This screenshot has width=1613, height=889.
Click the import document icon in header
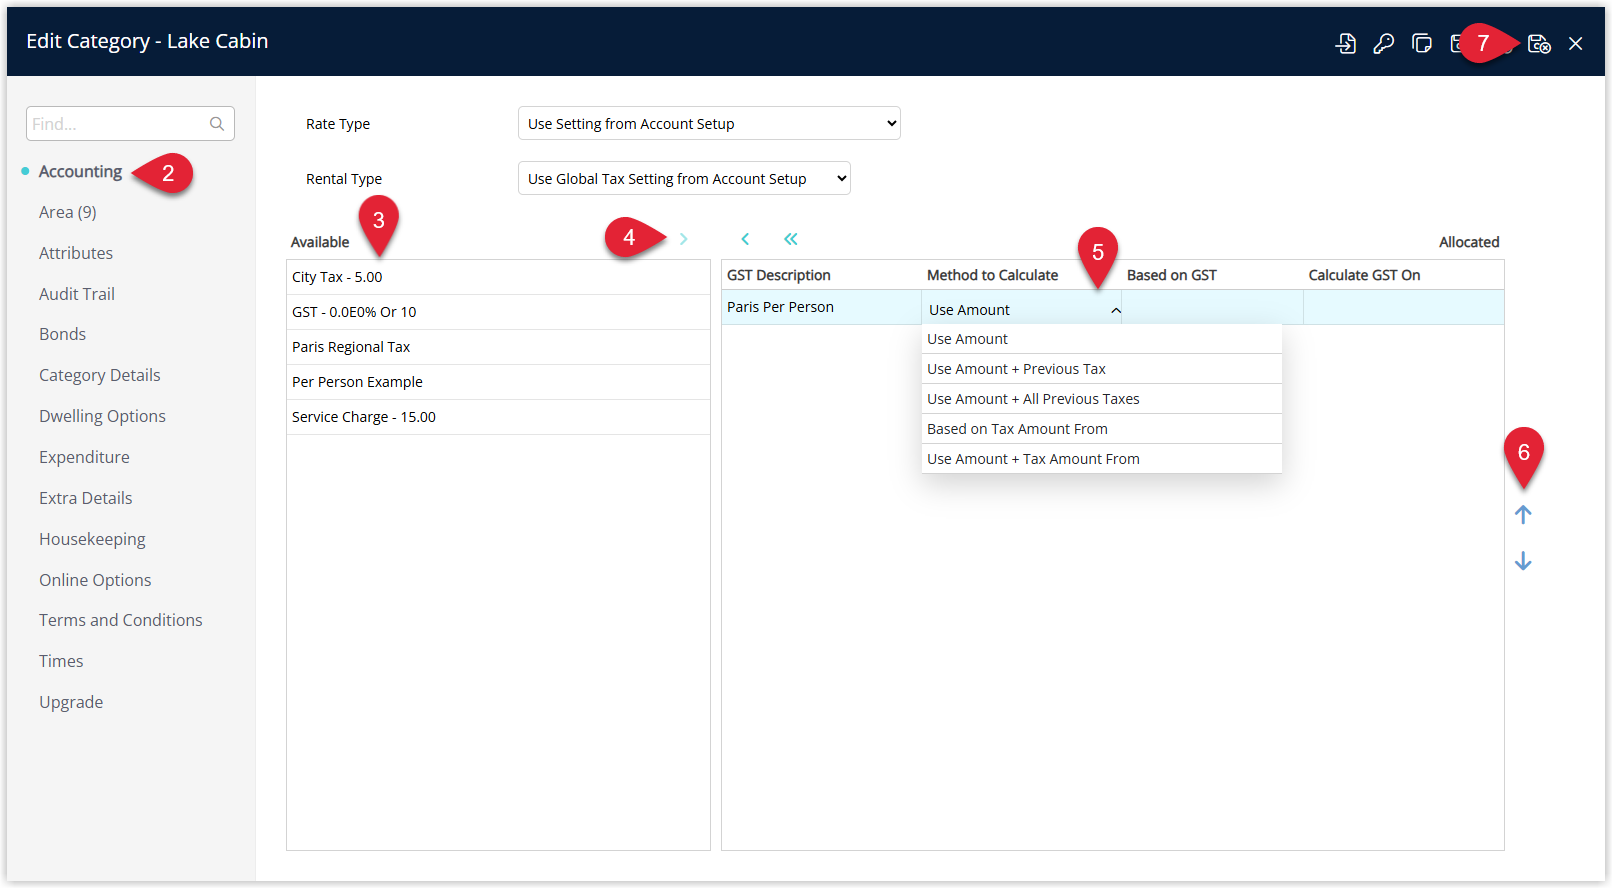[1346, 43]
